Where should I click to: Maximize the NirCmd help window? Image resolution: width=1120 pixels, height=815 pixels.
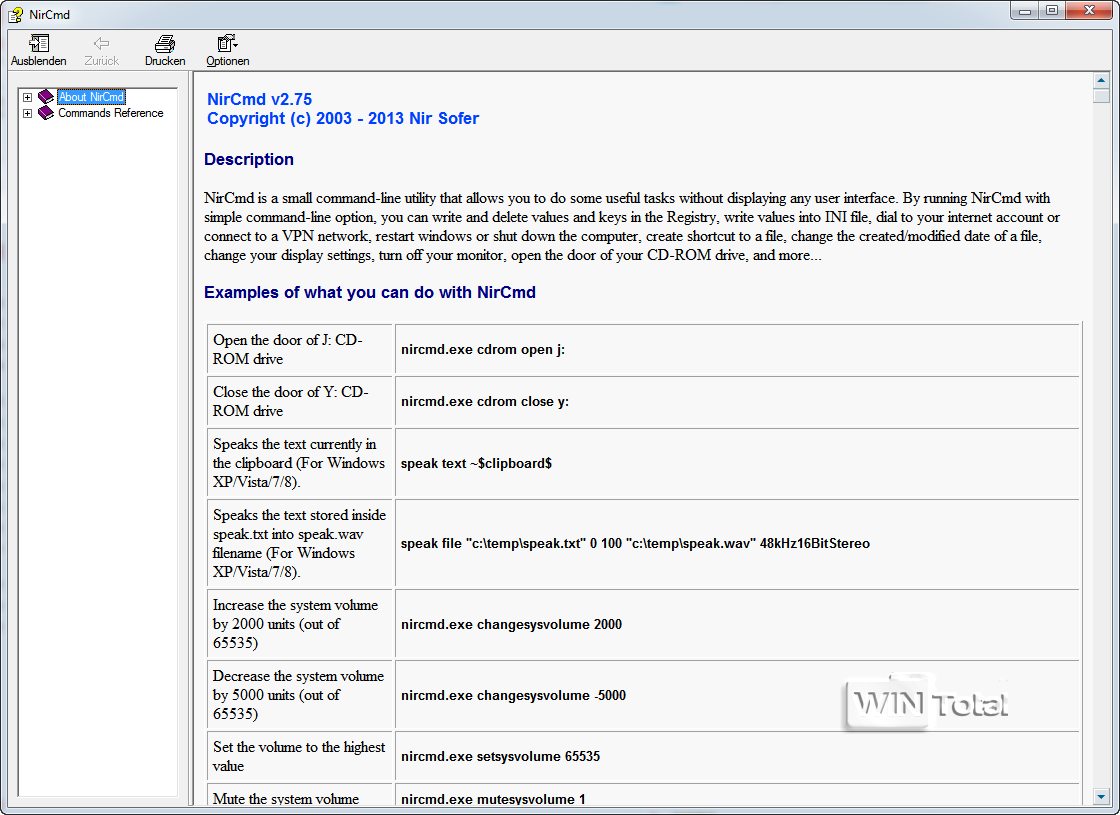click(x=1052, y=11)
